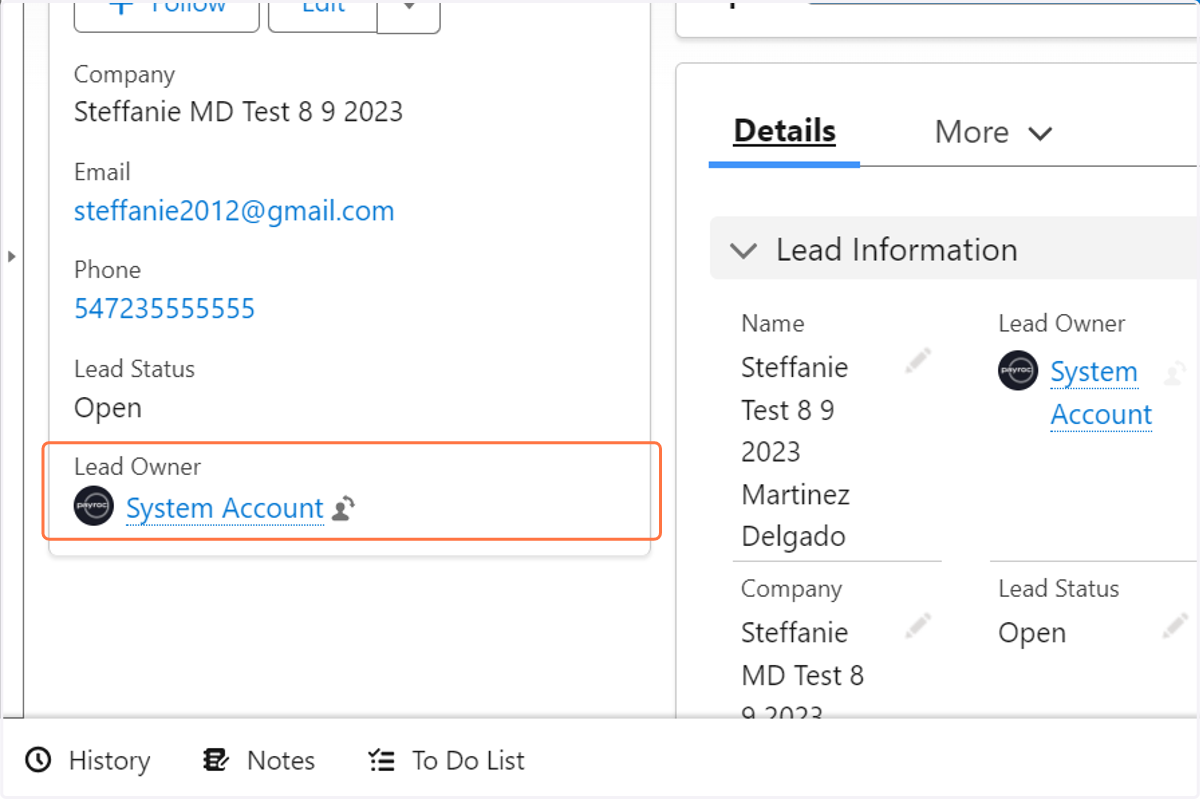This screenshot has width=1200, height=799.
Task: Open History in the utility bar
Action: tap(88, 760)
